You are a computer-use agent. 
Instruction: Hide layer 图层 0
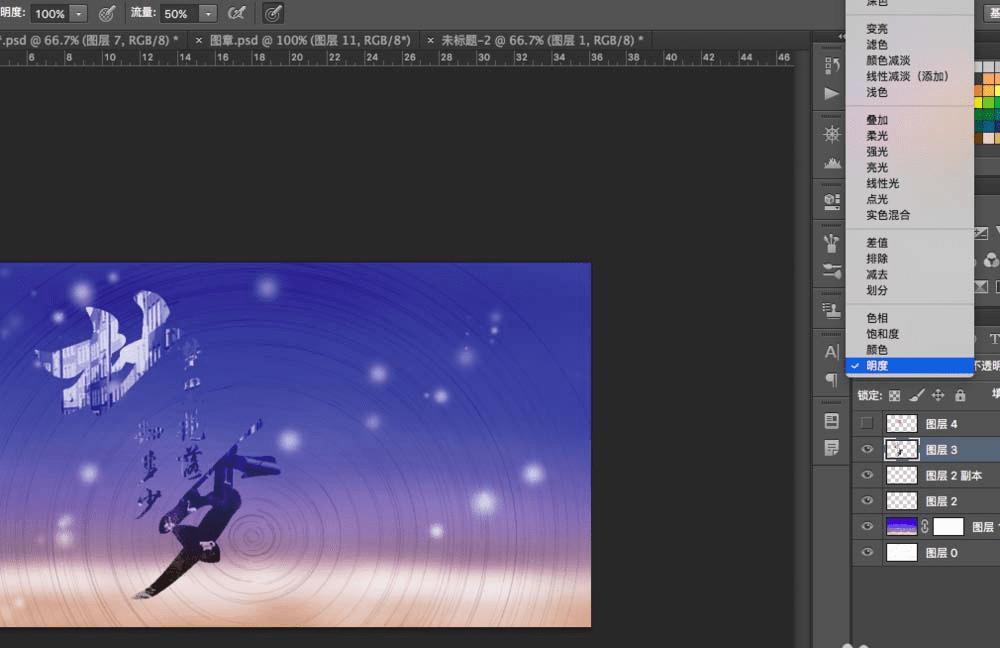(x=867, y=552)
